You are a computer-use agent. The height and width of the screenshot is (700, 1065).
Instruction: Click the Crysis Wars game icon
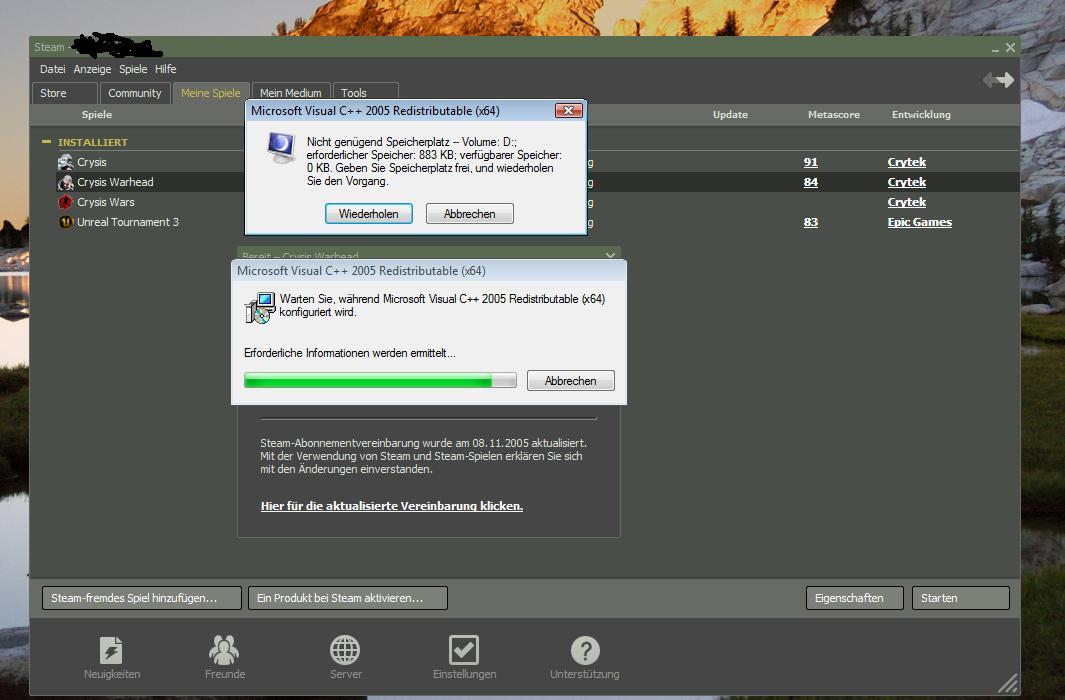coord(65,202)
